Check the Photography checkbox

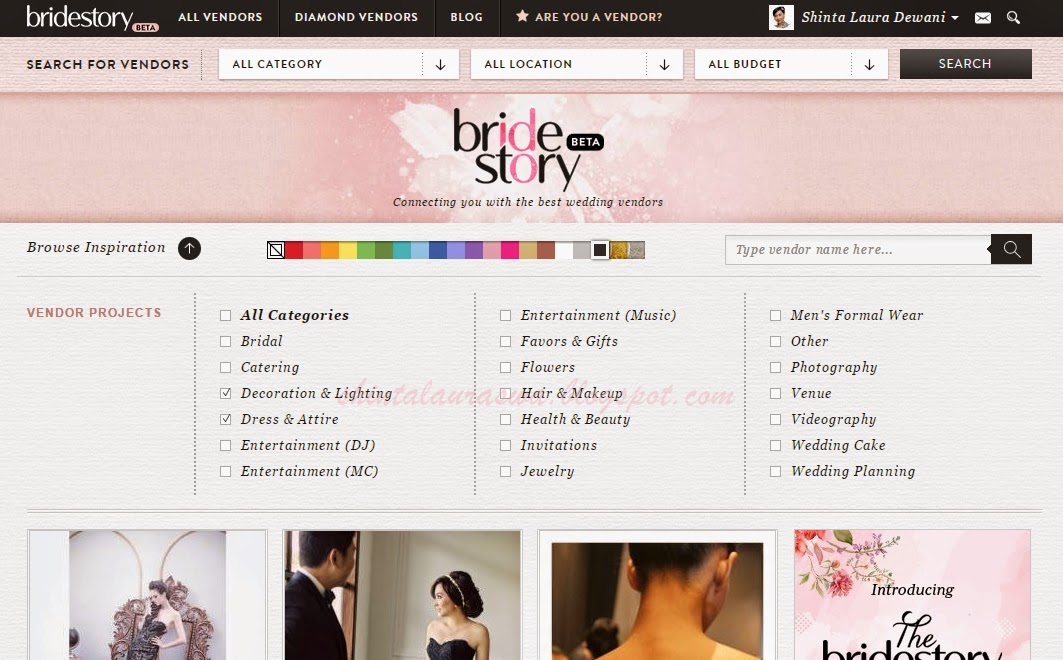point(776,367)
